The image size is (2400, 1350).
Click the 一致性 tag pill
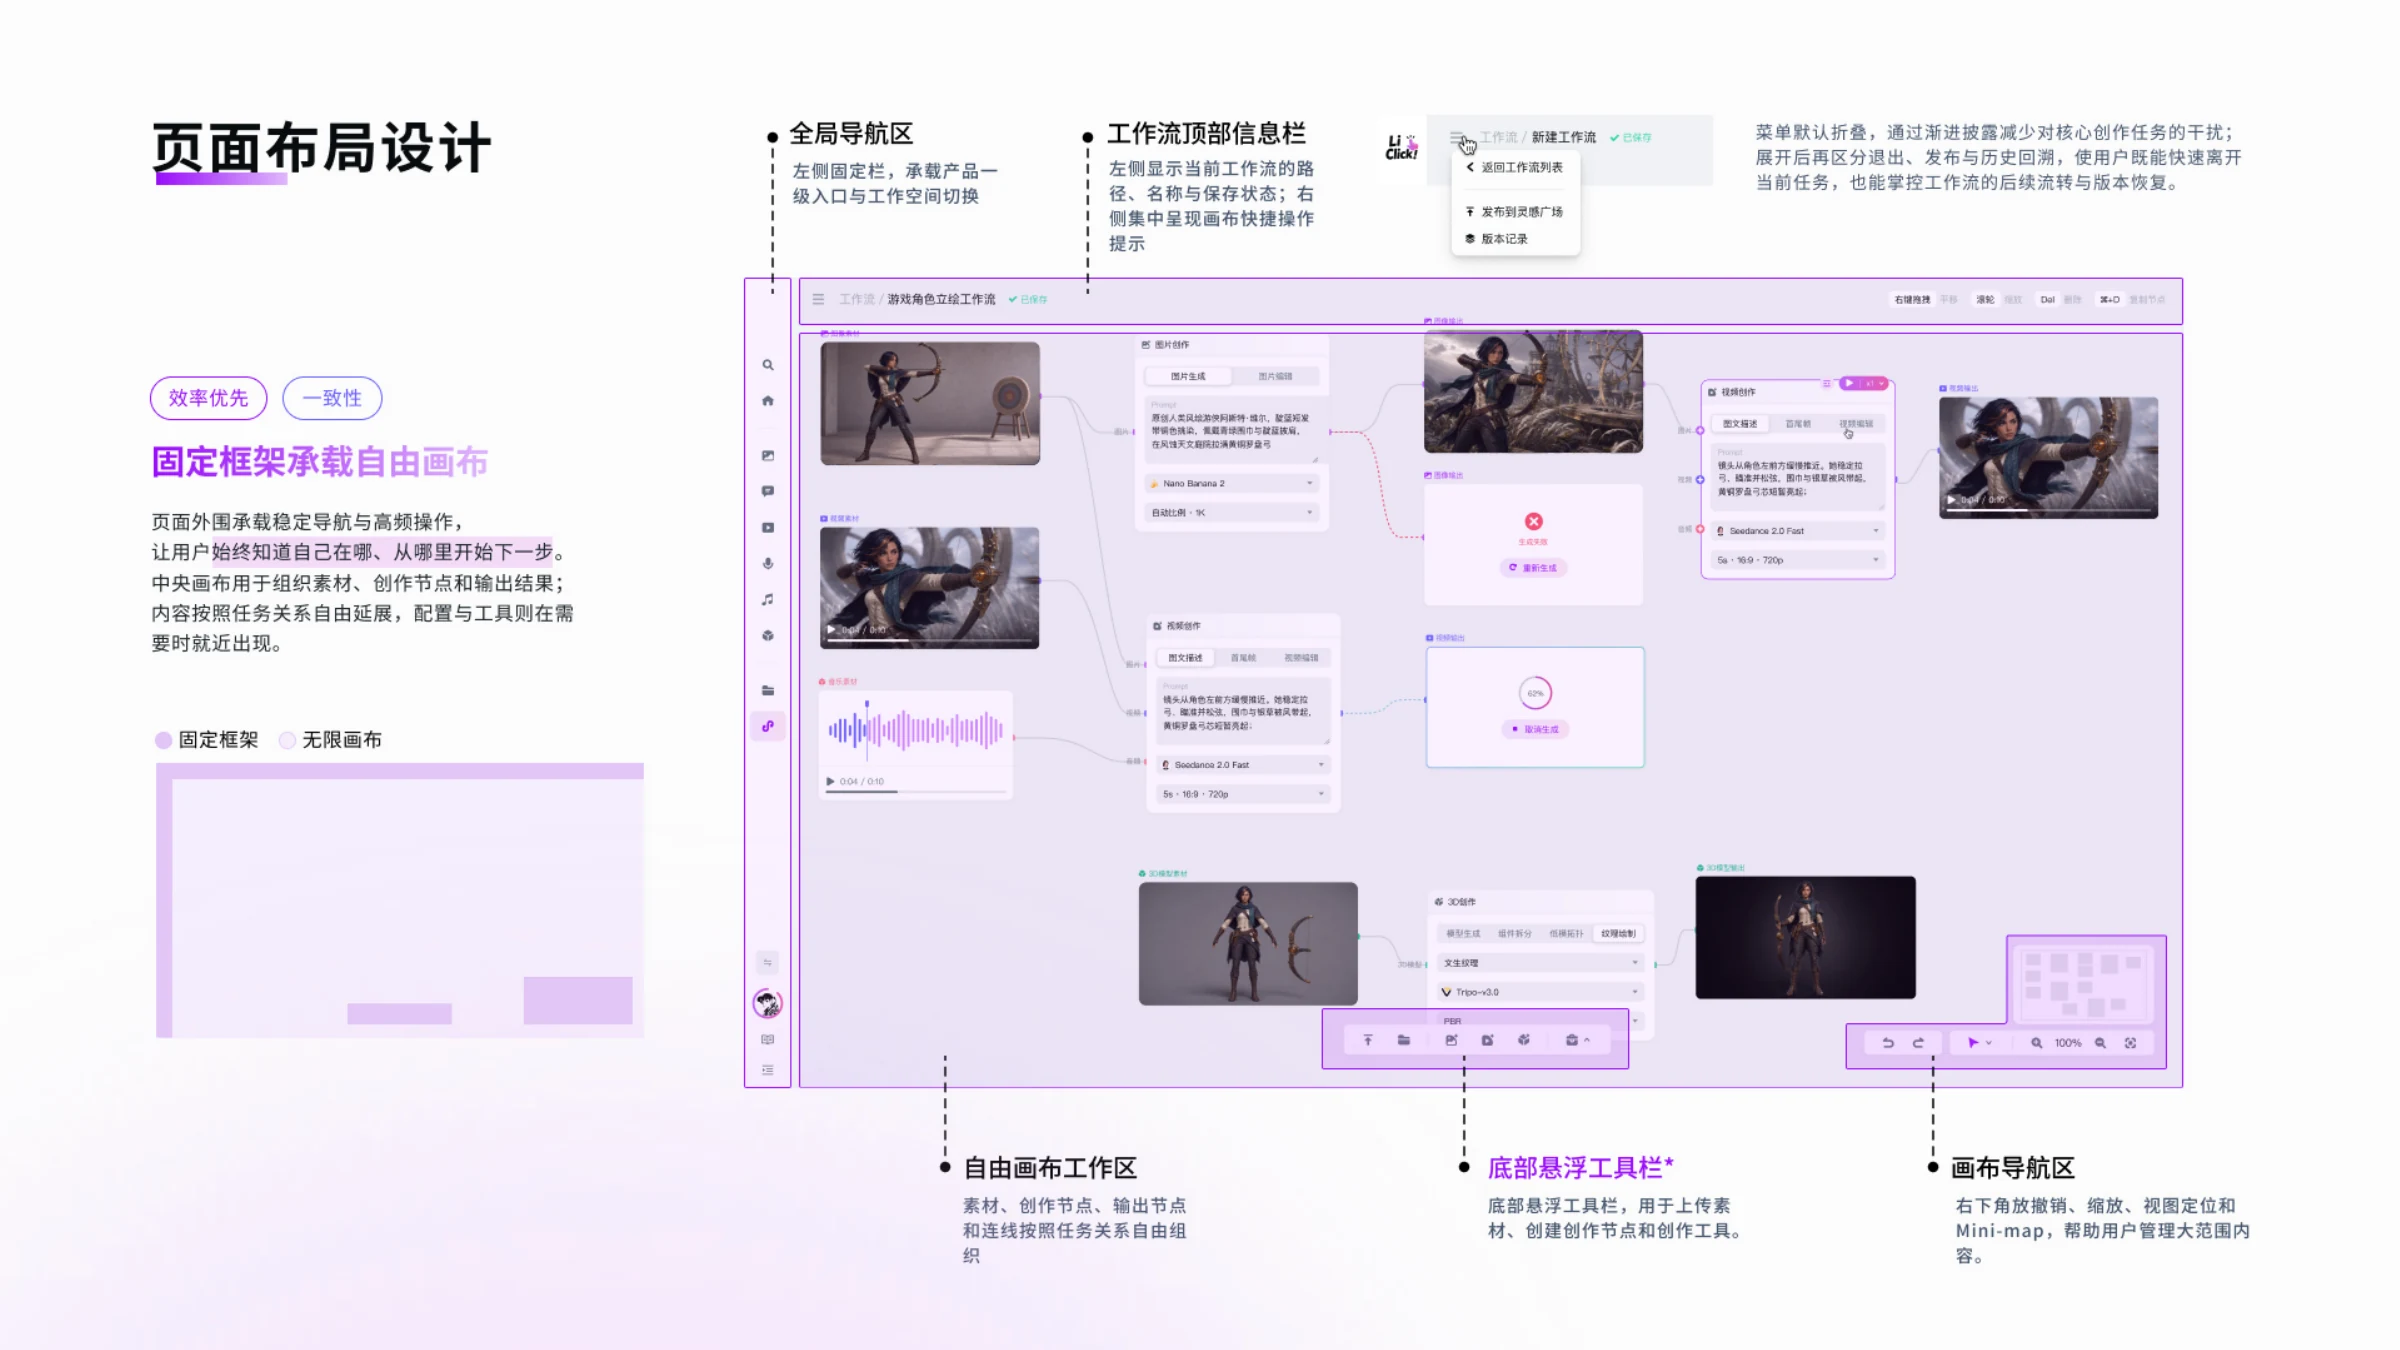[x=332, y=398]
